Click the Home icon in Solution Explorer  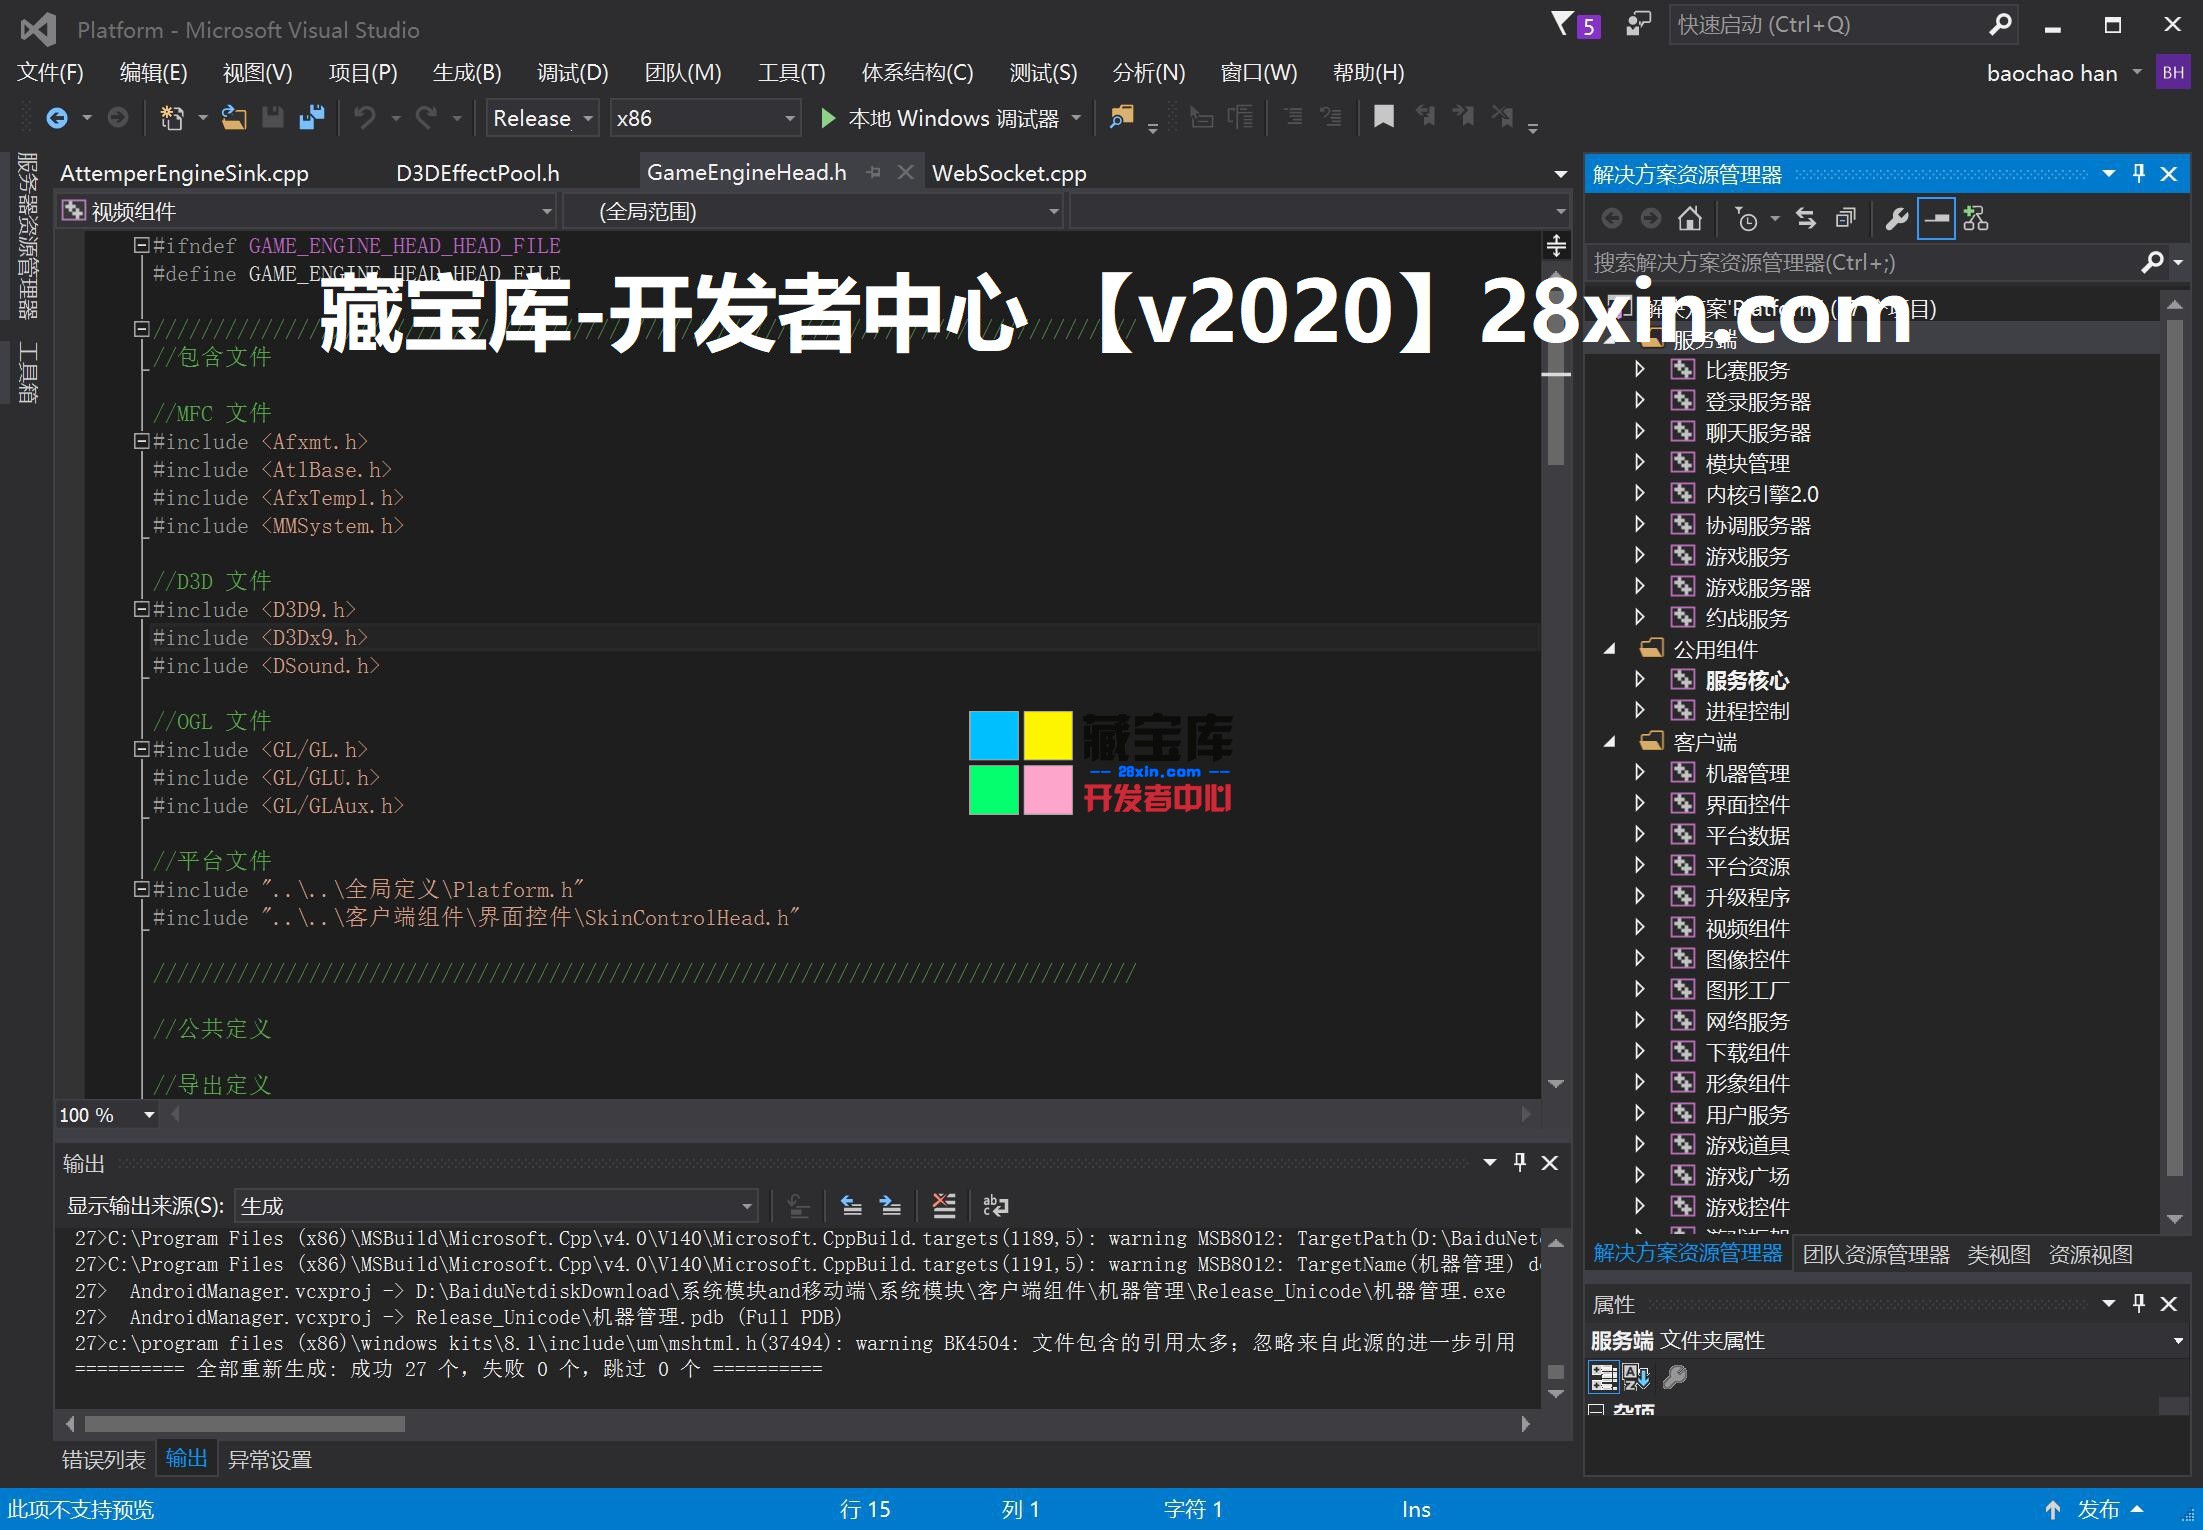1690,218
